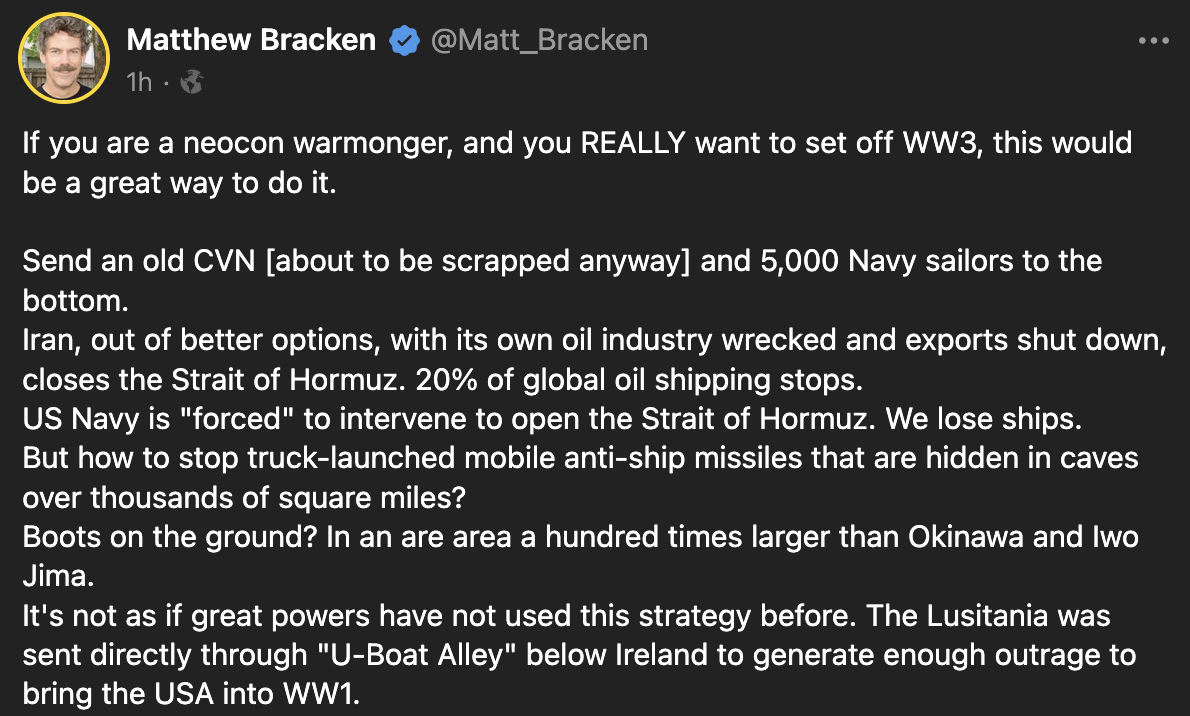
Task: Click Matthew Bracken's profile avatar photo
Action: [64, 58]
